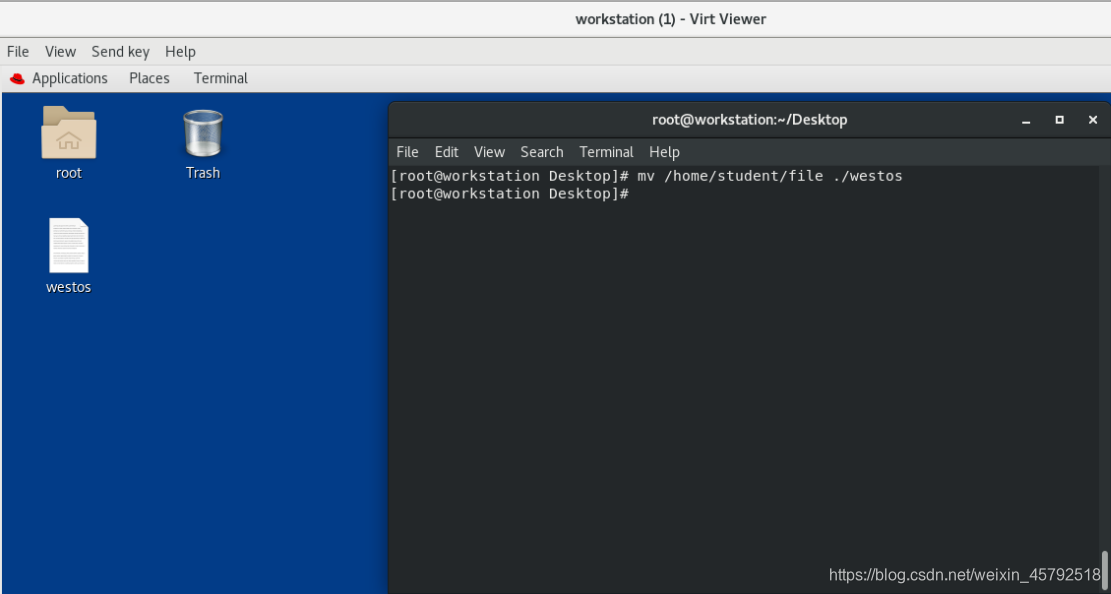Open the Terminal menu in the terminal window

coord(606,152)
